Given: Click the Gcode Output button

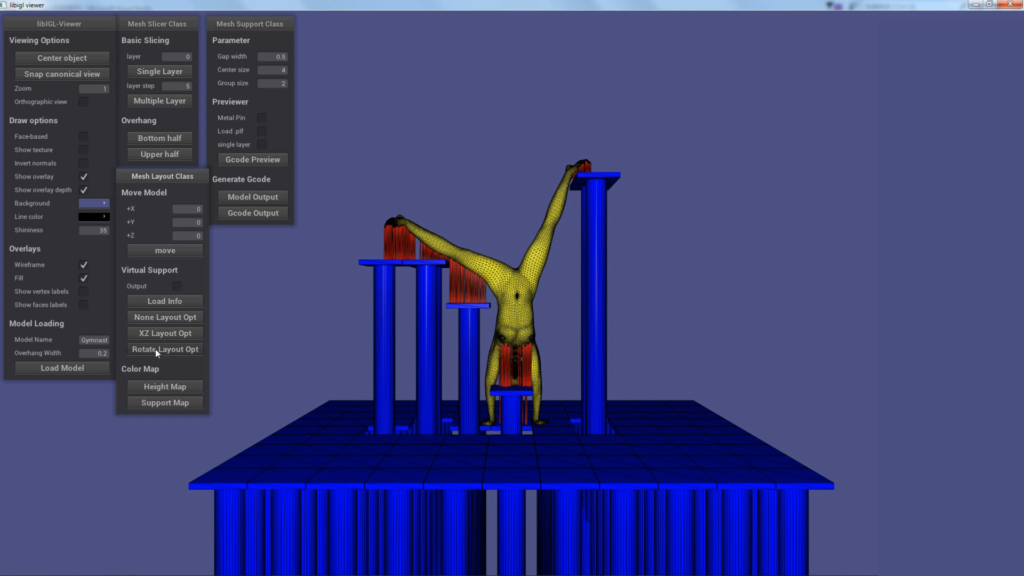Looking at the screenshot, I should point(253,213).
